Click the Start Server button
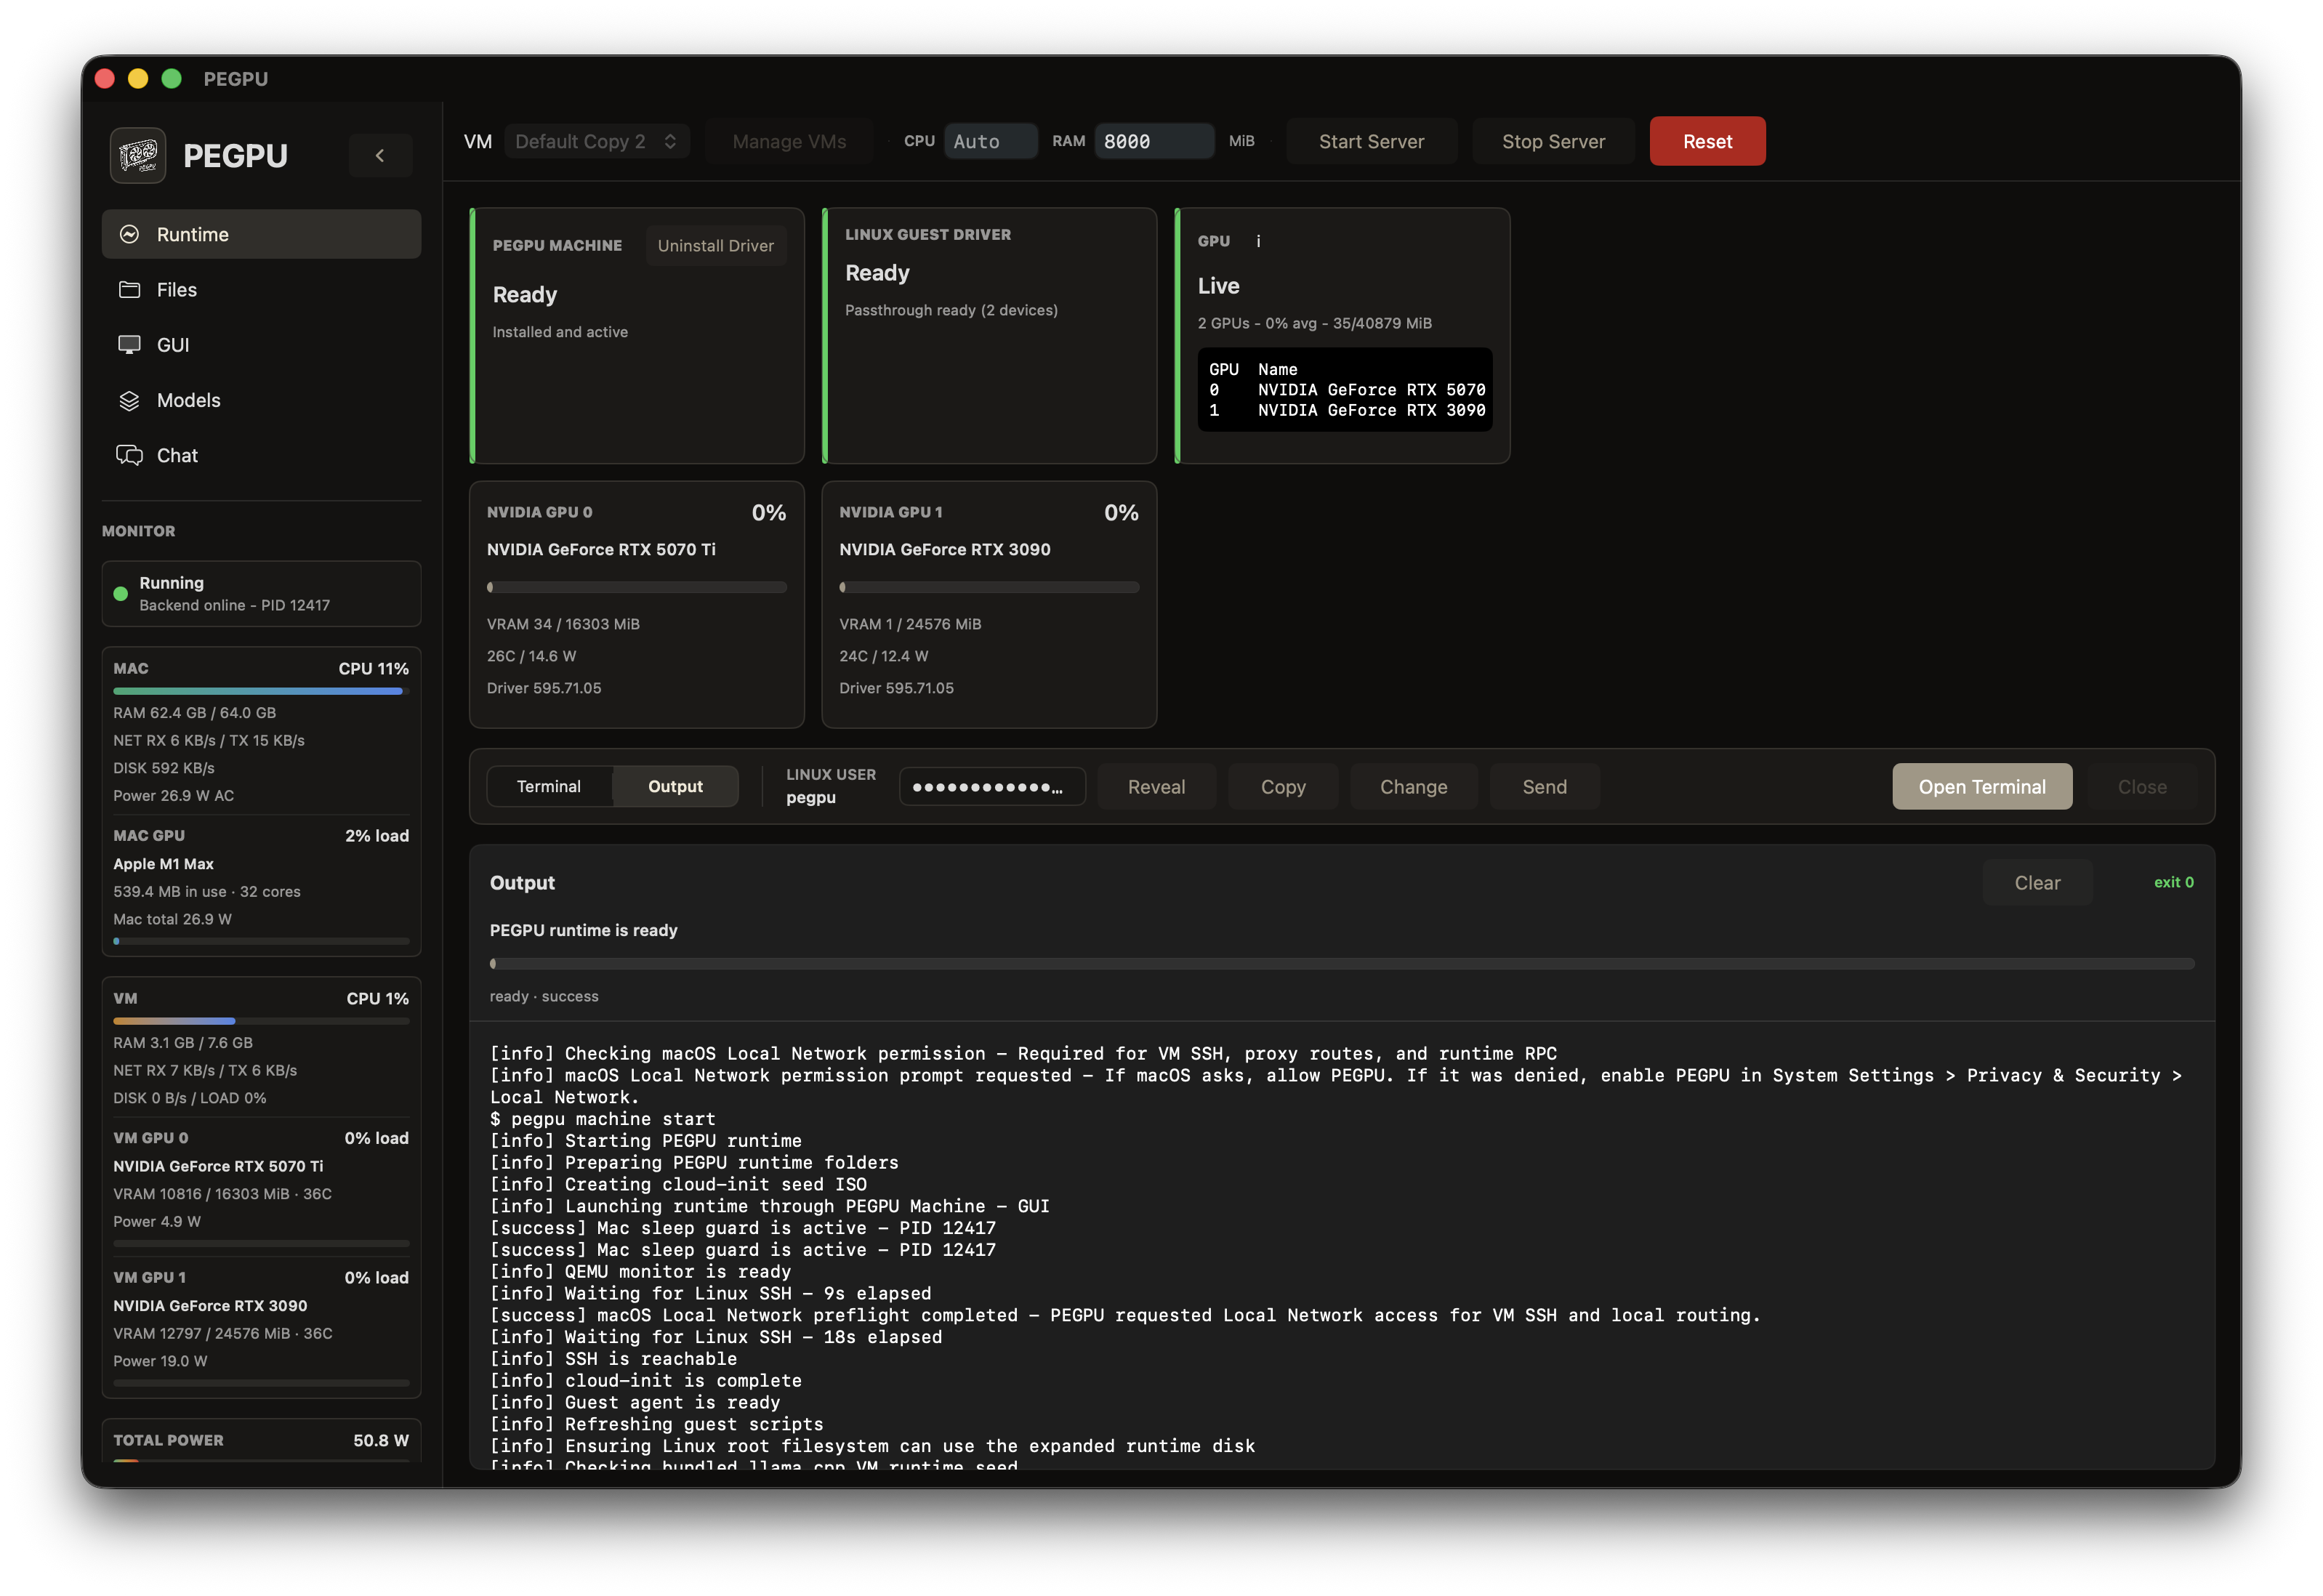This screenshot has height=1596, width=2323. click(x=1371, y=141)
